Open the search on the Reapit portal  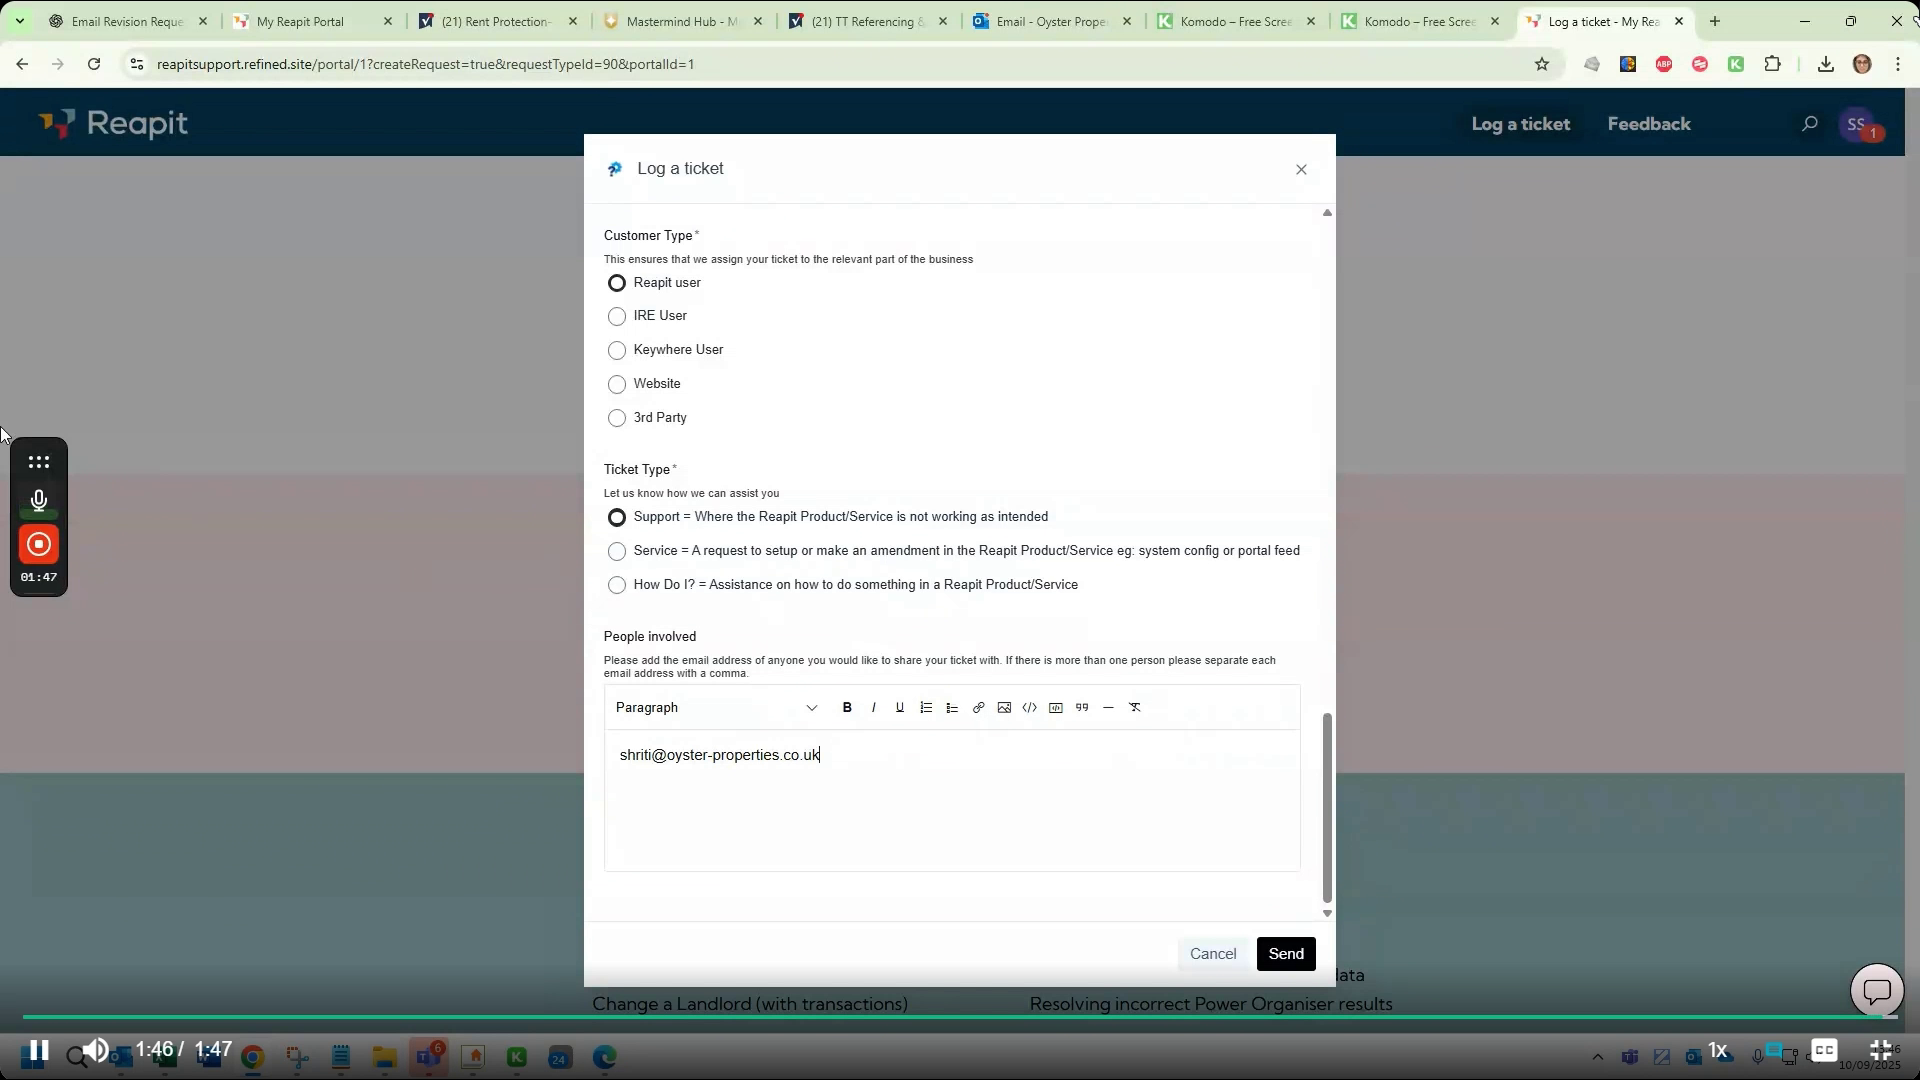pyautogui.click(x=1810, y=123)
